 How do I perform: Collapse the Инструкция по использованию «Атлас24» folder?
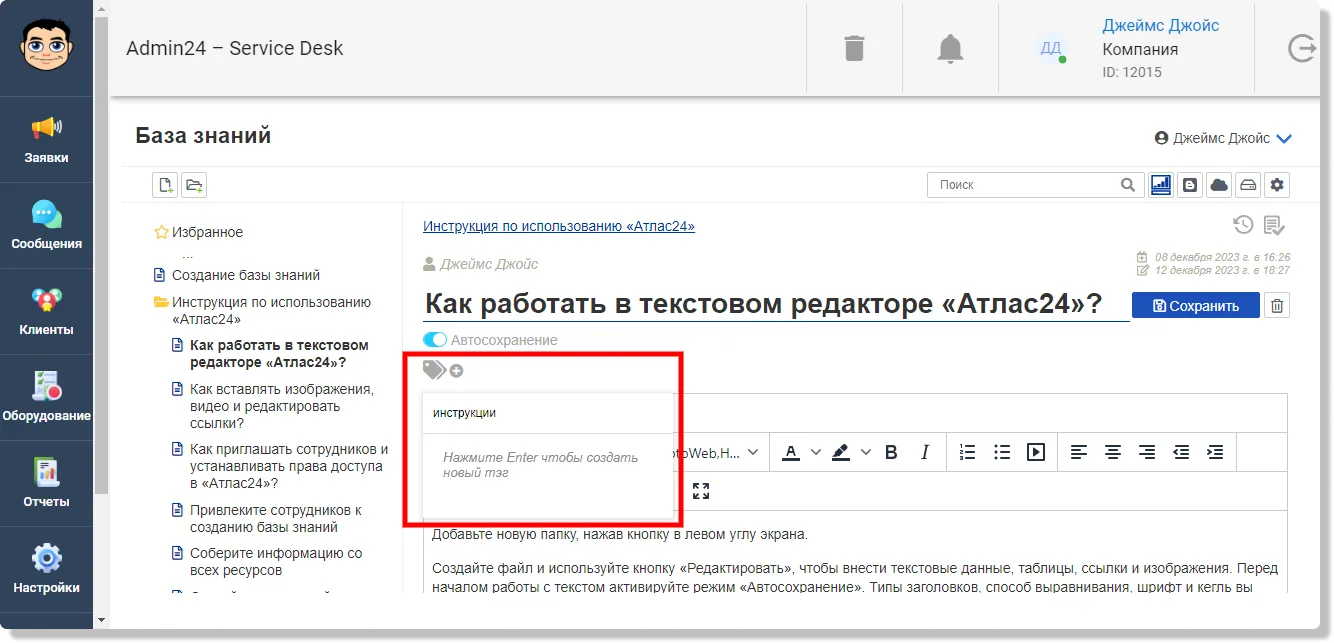pos(160,302)
